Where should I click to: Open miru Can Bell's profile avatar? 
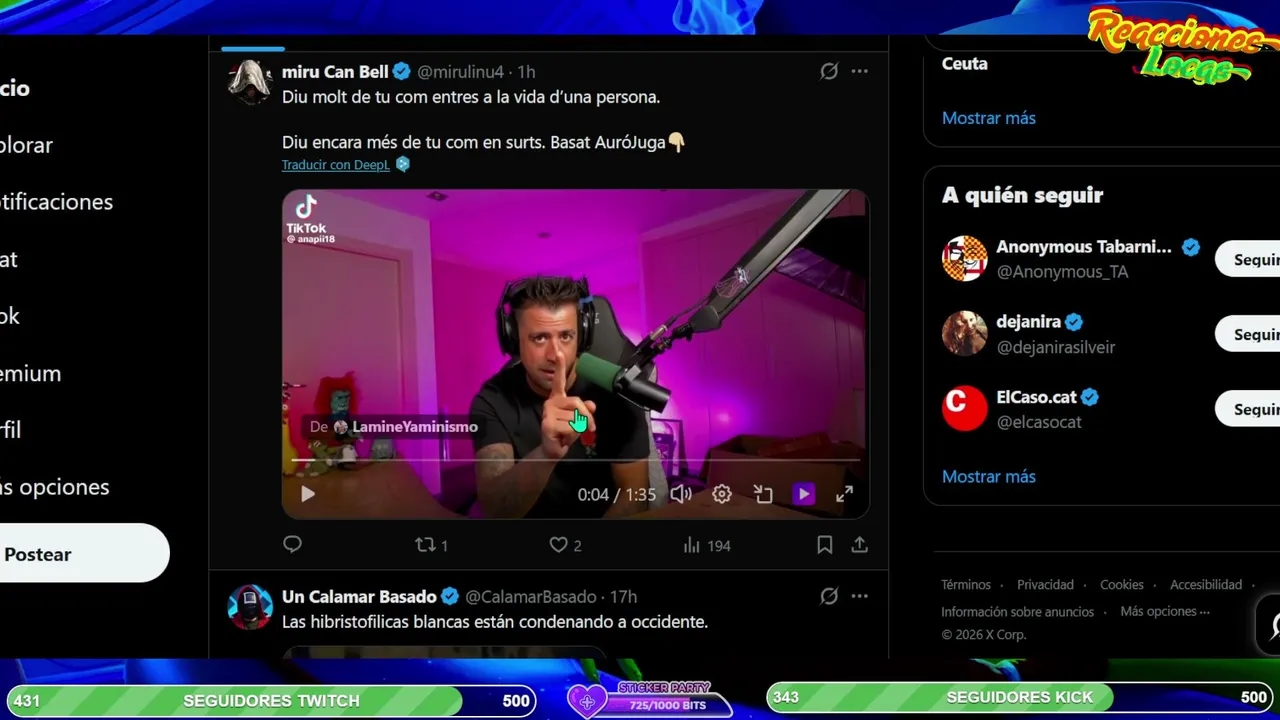(250, 82)
